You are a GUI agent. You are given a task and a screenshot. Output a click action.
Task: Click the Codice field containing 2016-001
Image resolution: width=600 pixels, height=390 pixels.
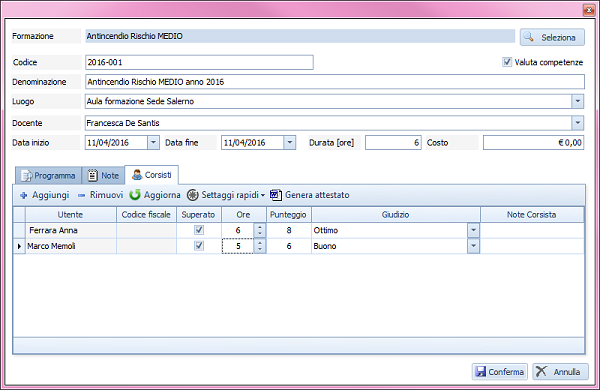[199, 62]
